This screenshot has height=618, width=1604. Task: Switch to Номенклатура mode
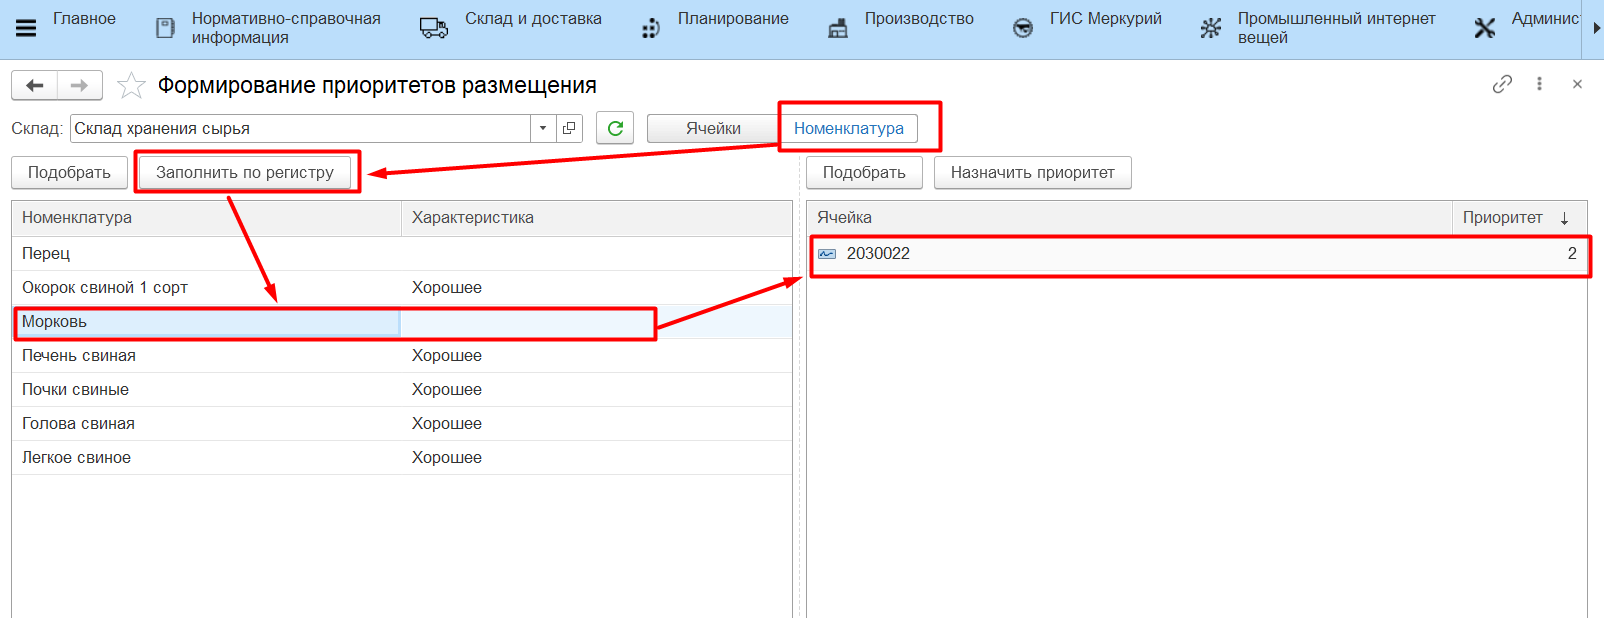tap(848, 128)
